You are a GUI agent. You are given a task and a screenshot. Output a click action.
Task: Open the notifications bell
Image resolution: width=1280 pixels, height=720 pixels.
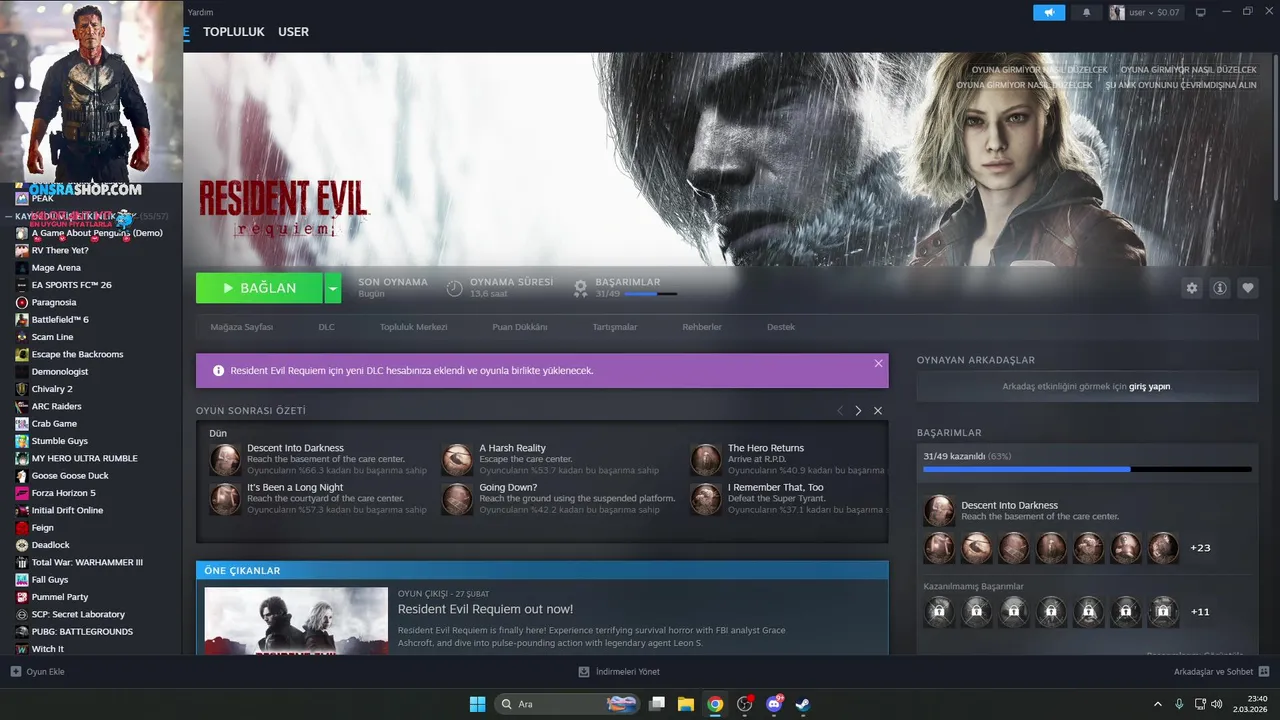click(x=1087, y=13)
